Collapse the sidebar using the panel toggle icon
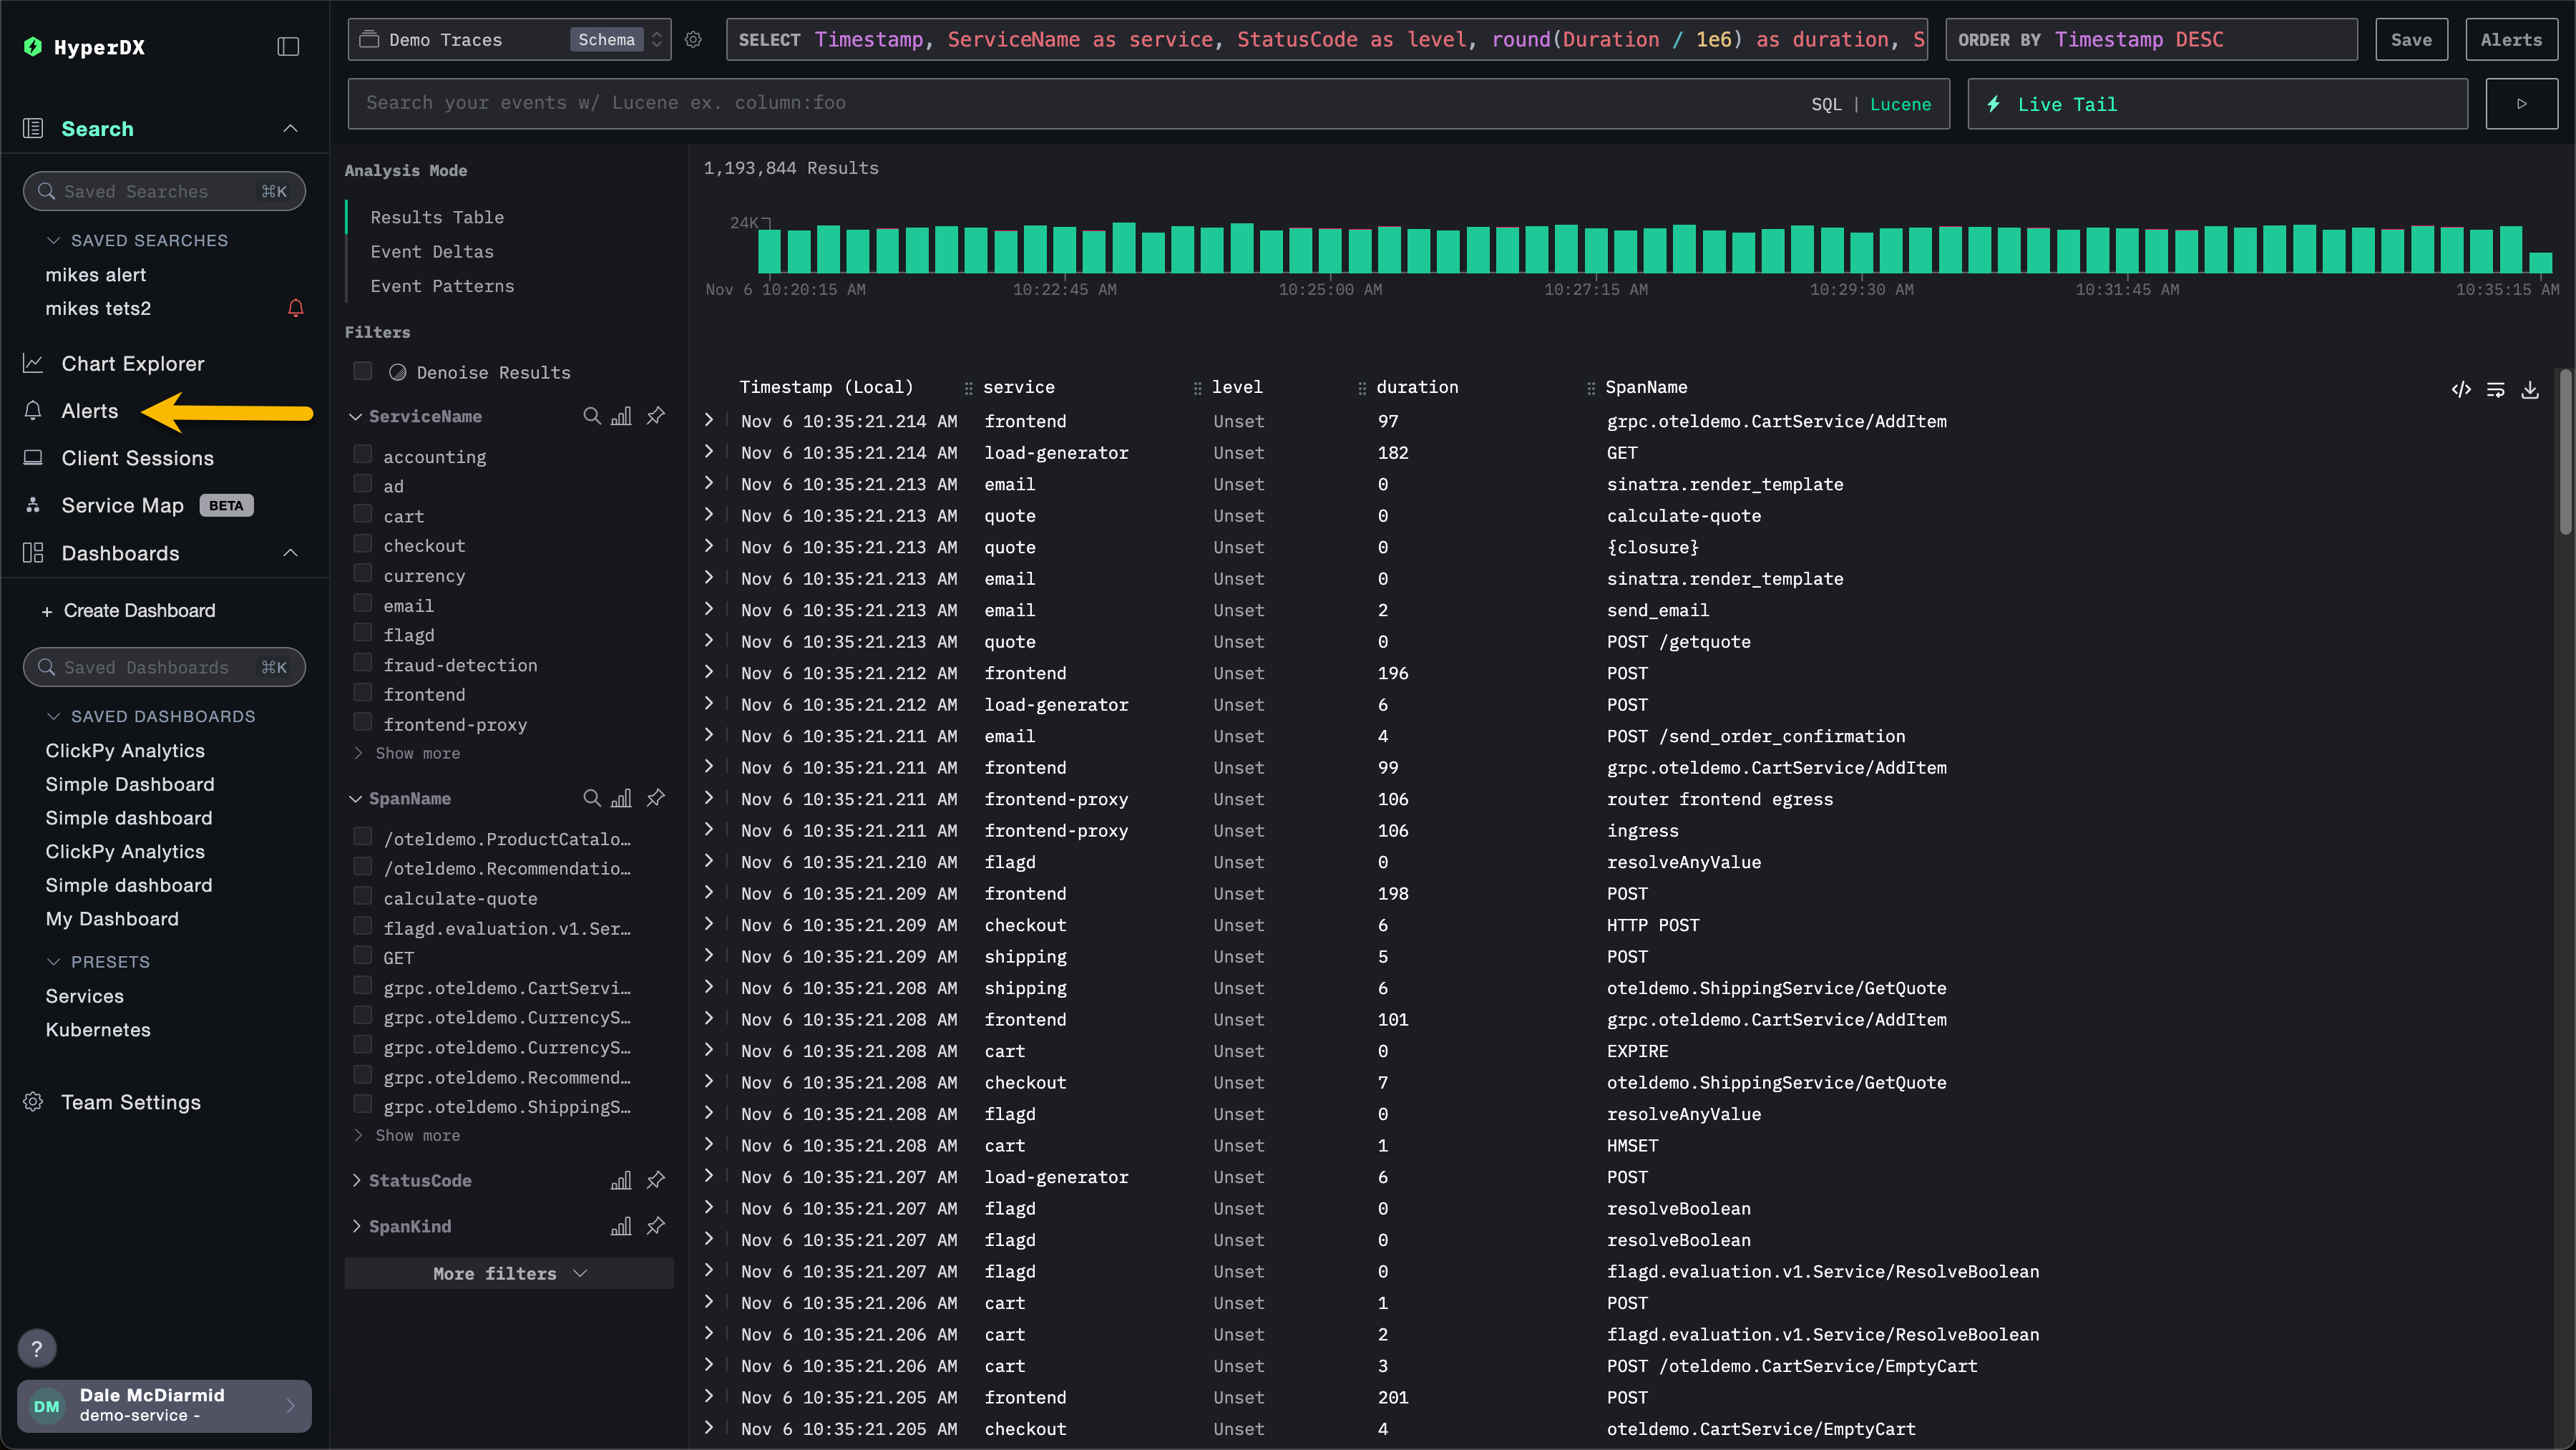This screenshot has height=1450, width=2576. (x=288, y=46)
